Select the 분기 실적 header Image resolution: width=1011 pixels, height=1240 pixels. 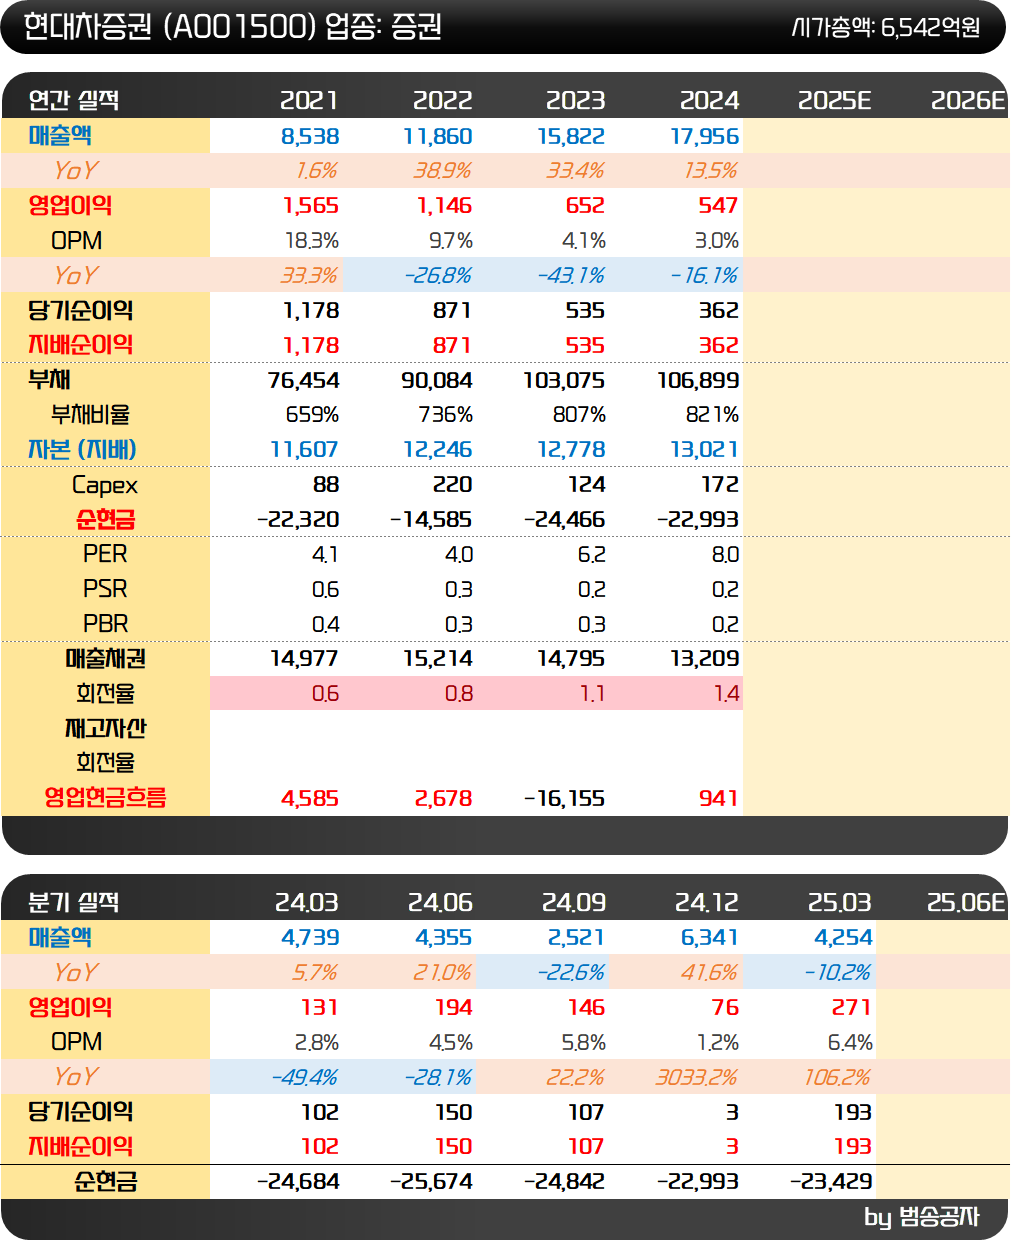pyautogui.click(x=74, y=902)
